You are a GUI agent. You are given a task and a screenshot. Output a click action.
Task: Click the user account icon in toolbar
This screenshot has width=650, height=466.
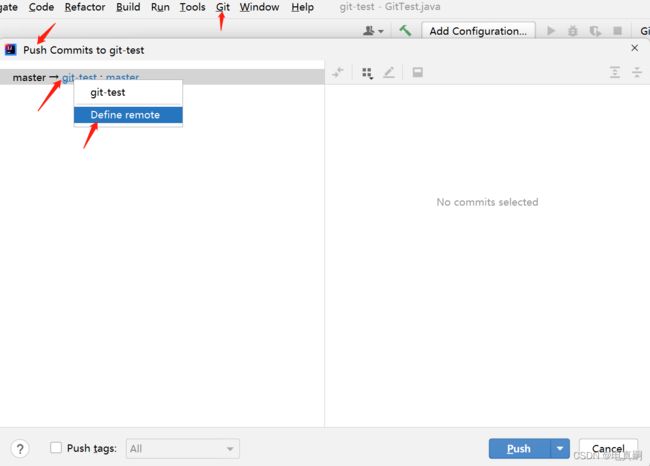click(x=373, y=31)
